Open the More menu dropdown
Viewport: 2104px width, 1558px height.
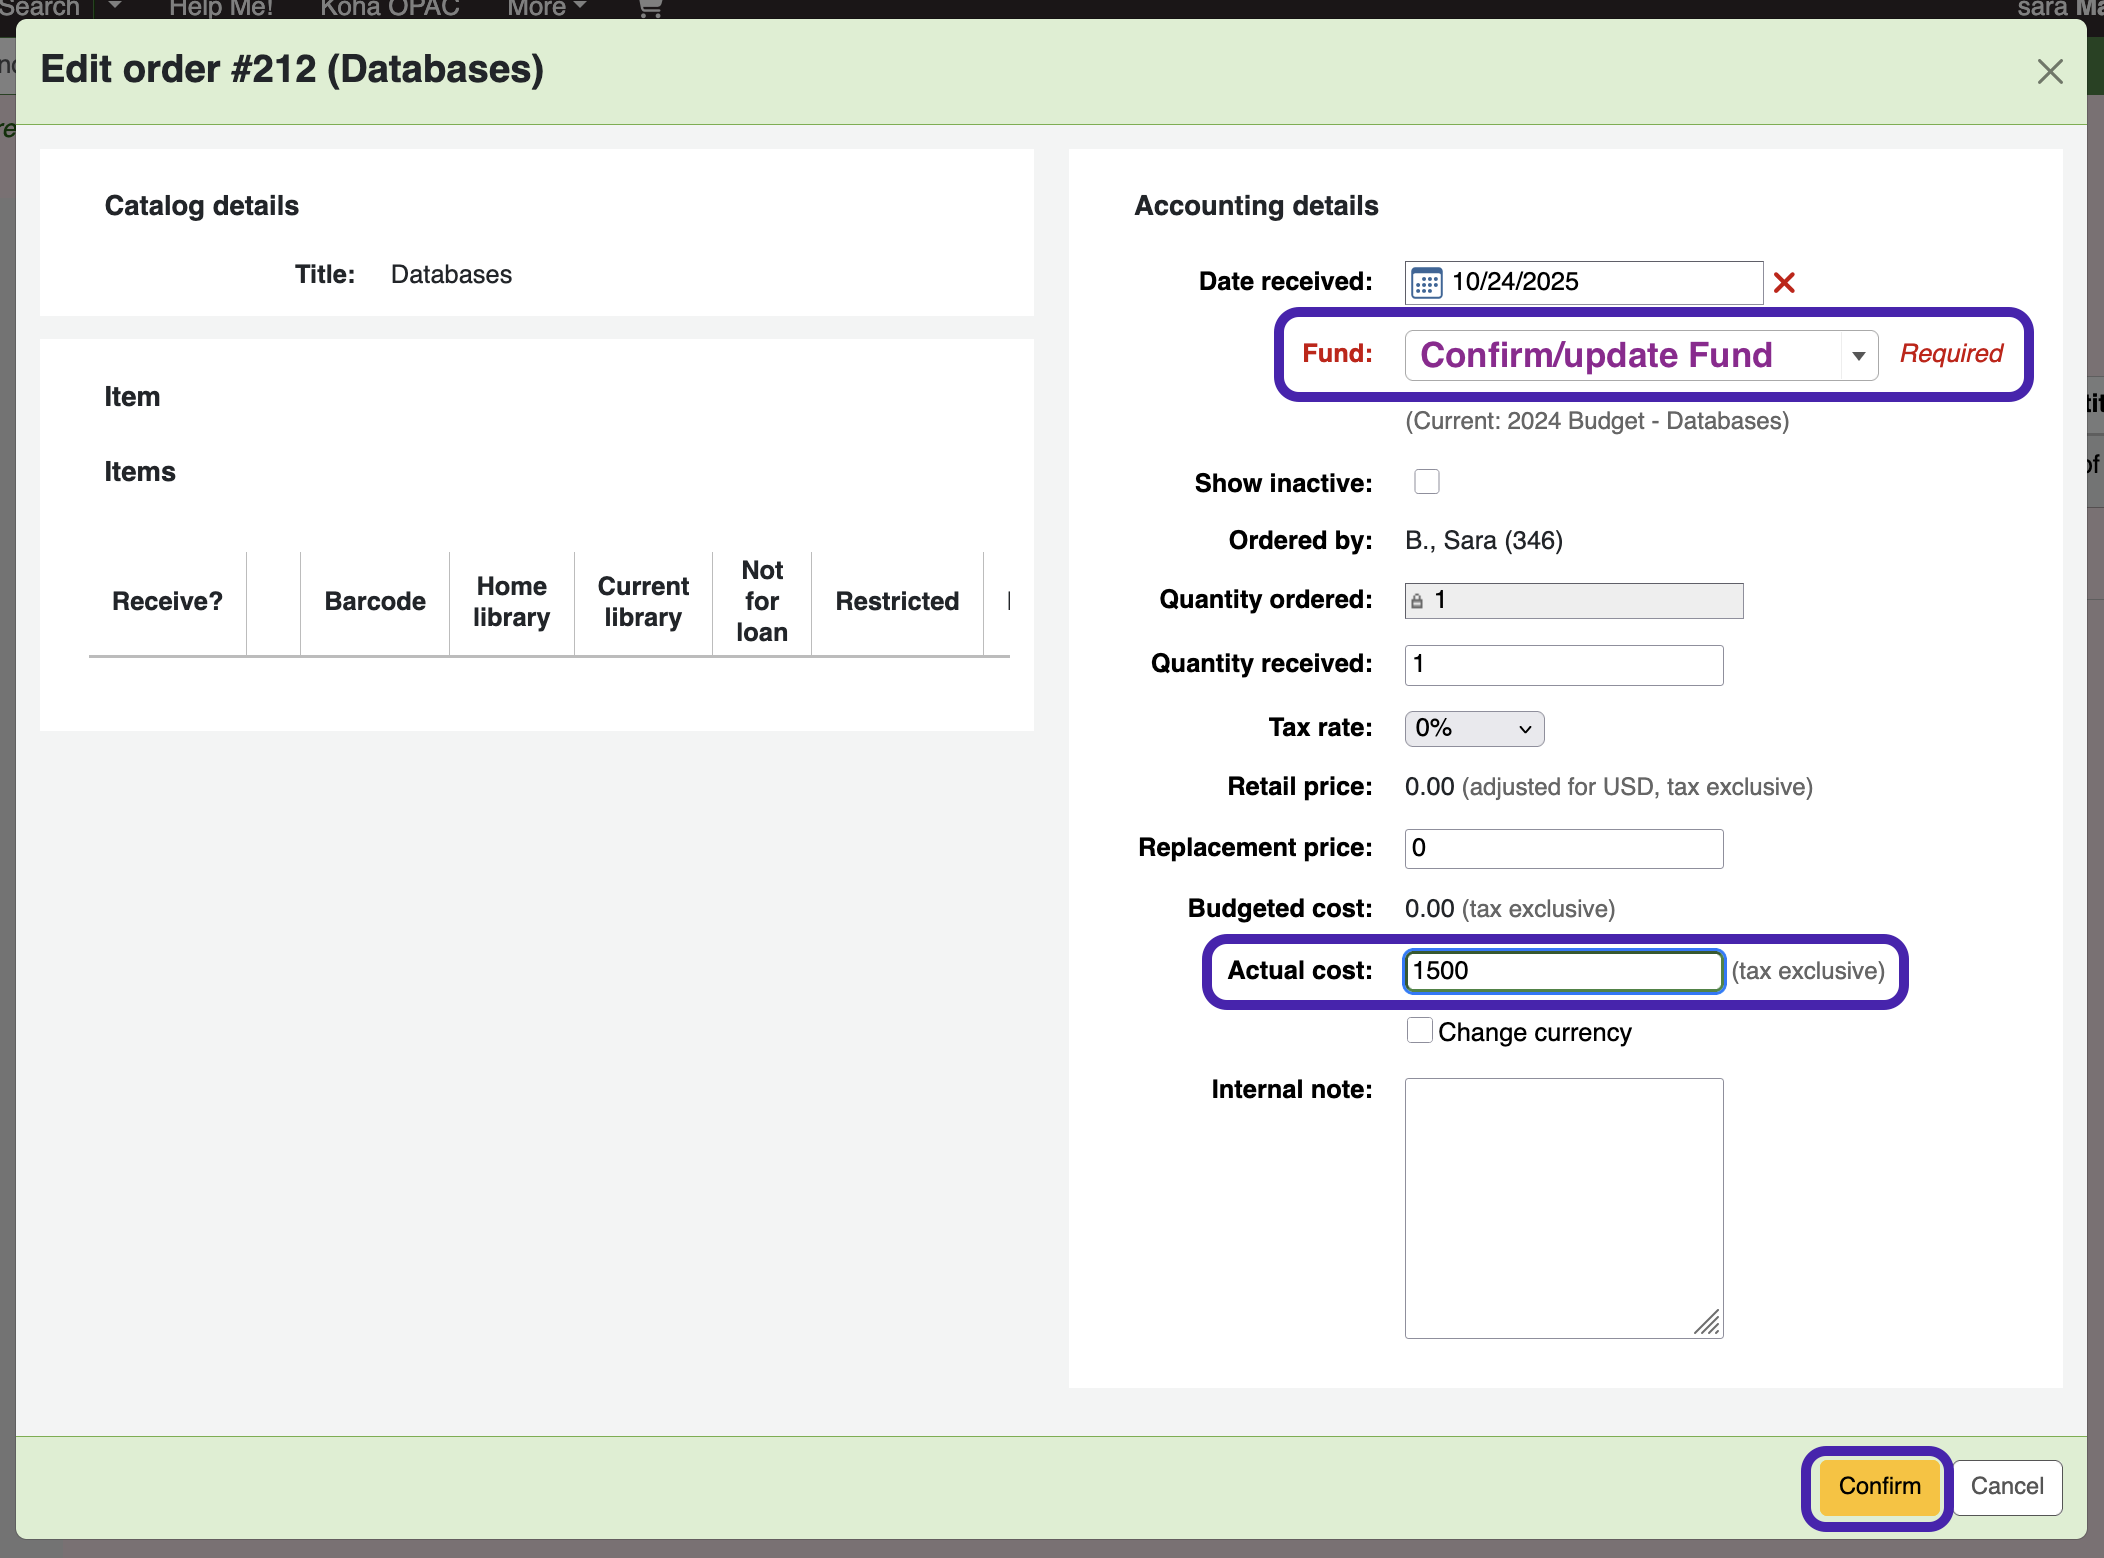(x=545, y=9)
